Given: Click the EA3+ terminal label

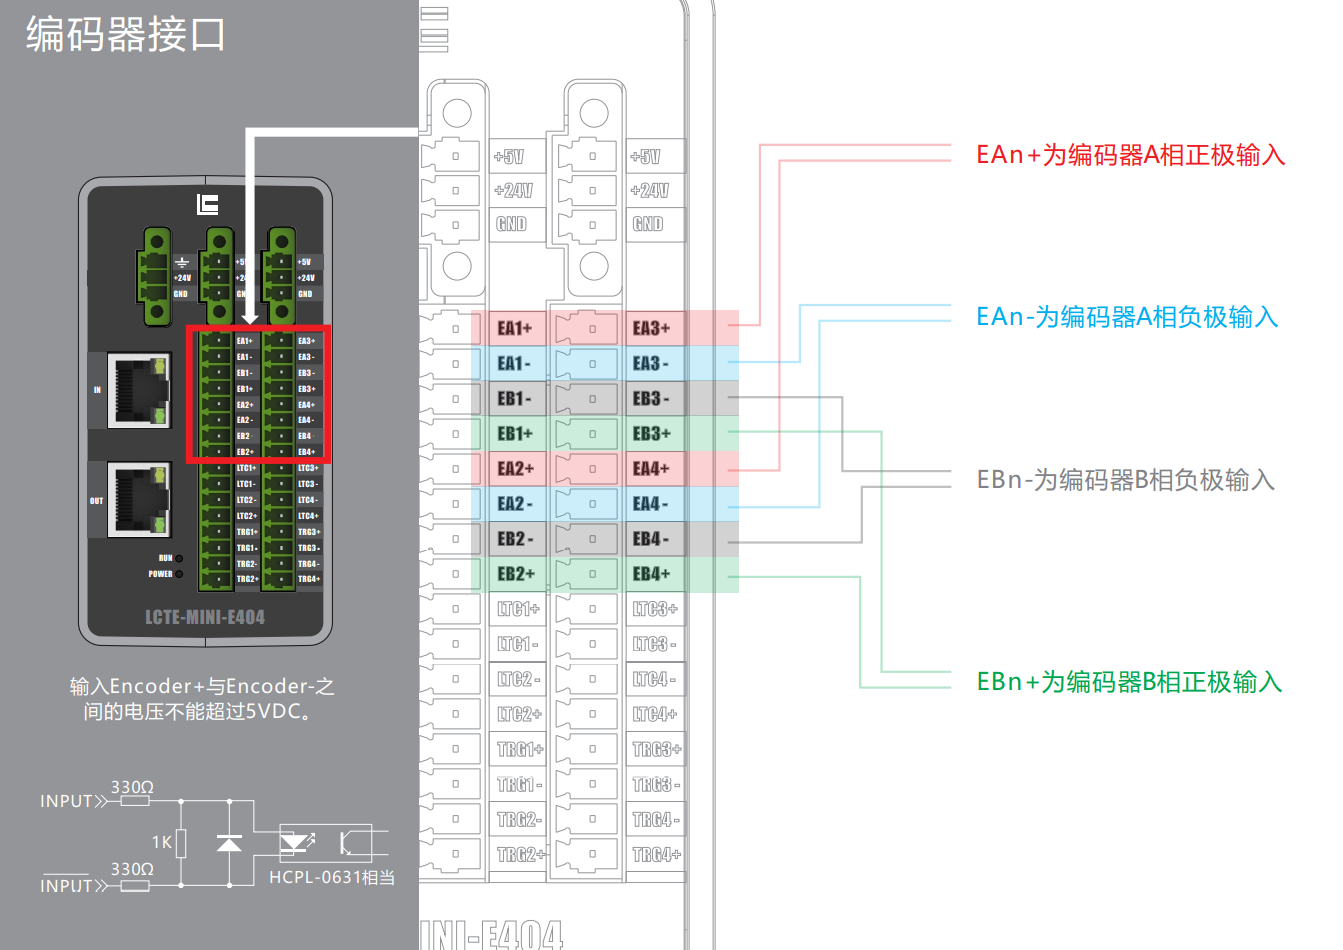Looking at the screenshot, I should [651, 328].
